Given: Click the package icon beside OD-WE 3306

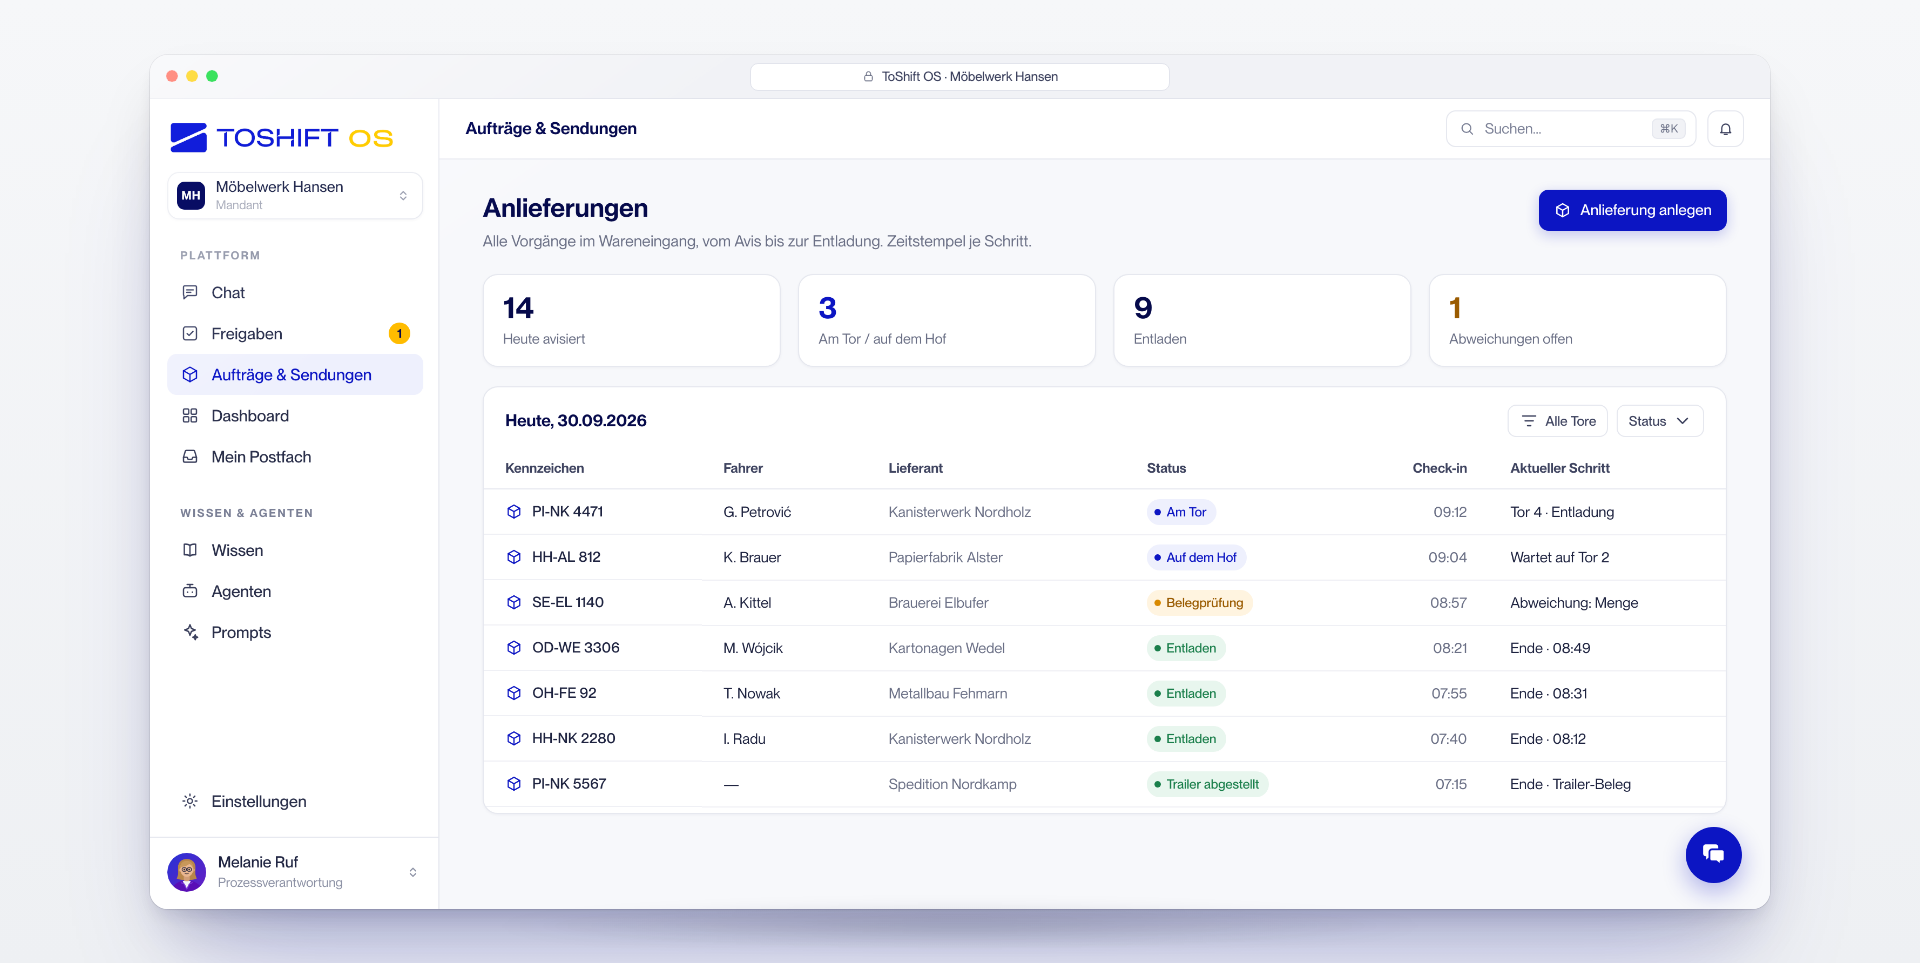Looking at the screenshot, I should click(x=514, y=648).
